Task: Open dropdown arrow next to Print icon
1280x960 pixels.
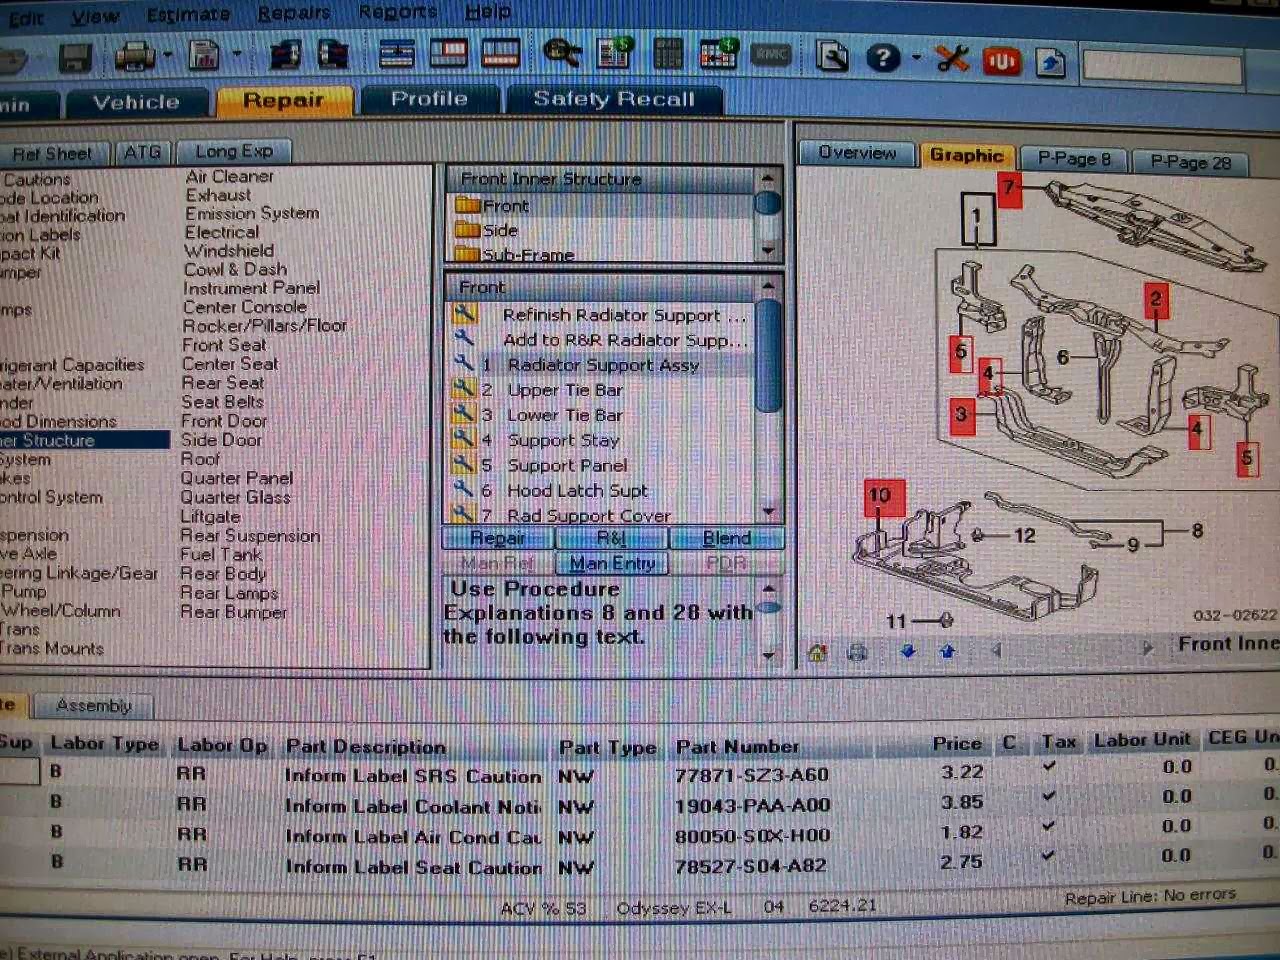Action: 167,56
